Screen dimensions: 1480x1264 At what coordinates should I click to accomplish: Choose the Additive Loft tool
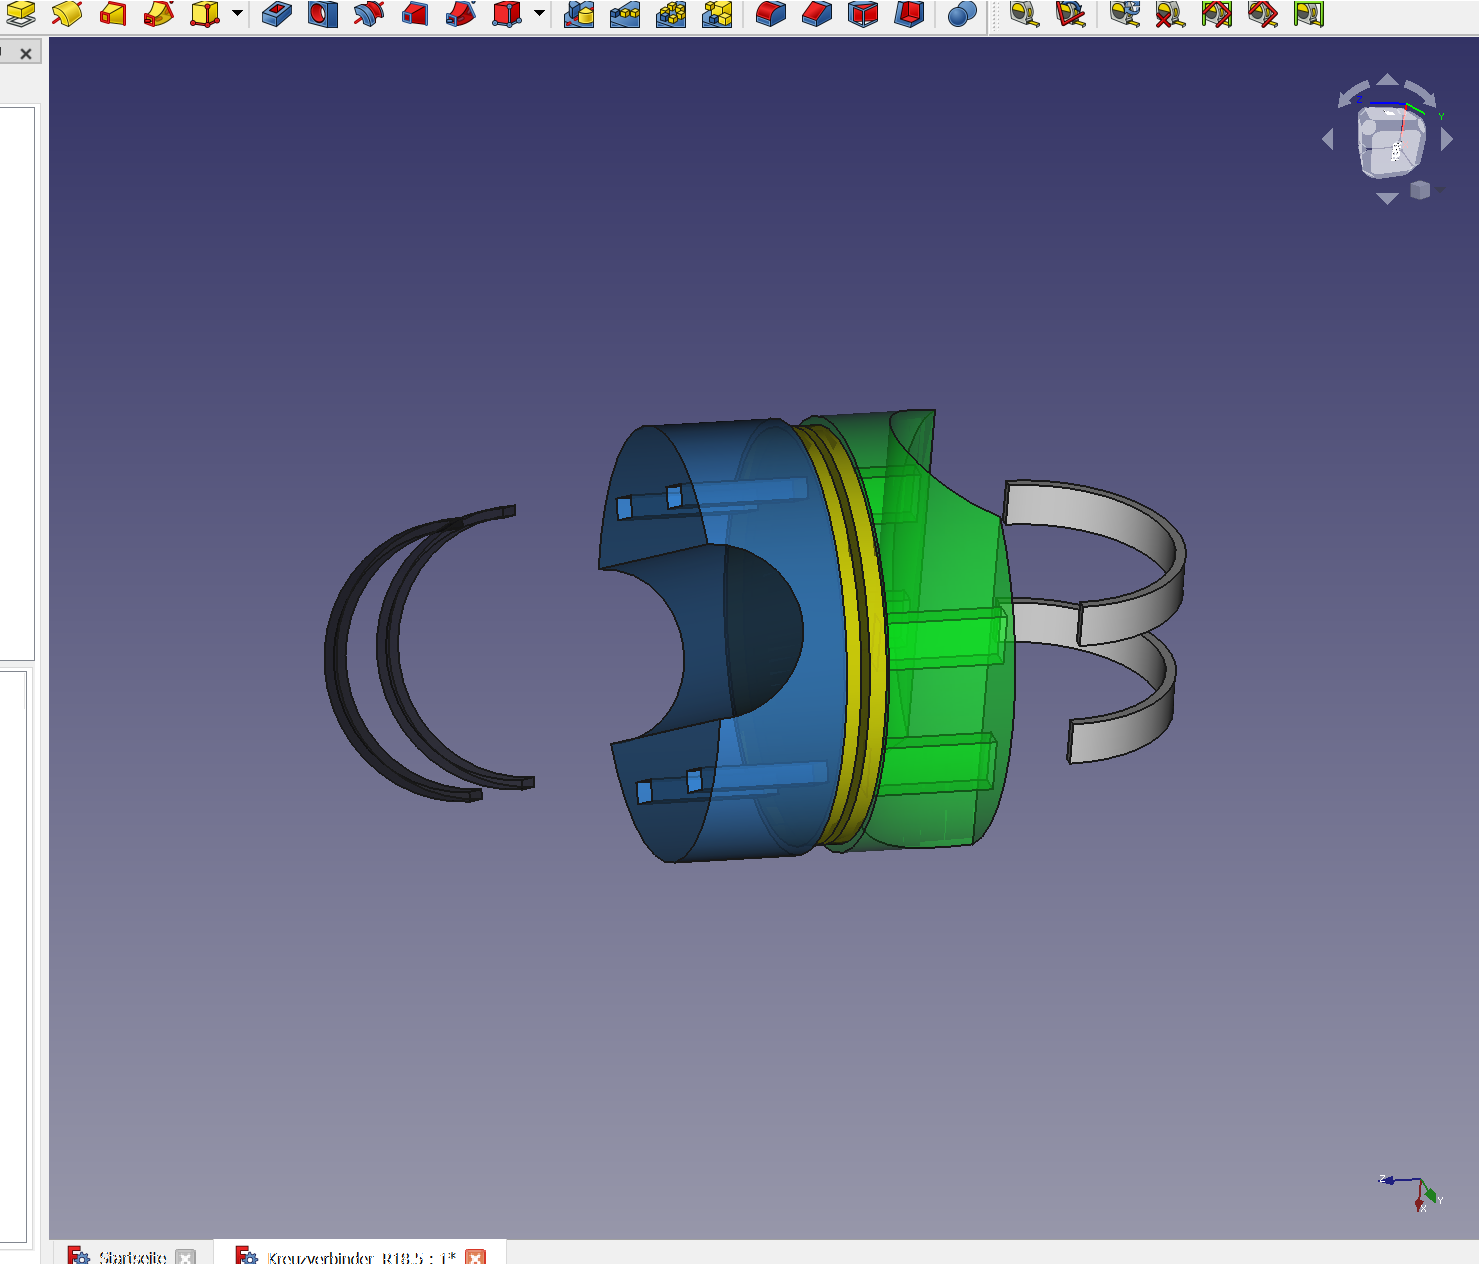click(x=113, y=14)
